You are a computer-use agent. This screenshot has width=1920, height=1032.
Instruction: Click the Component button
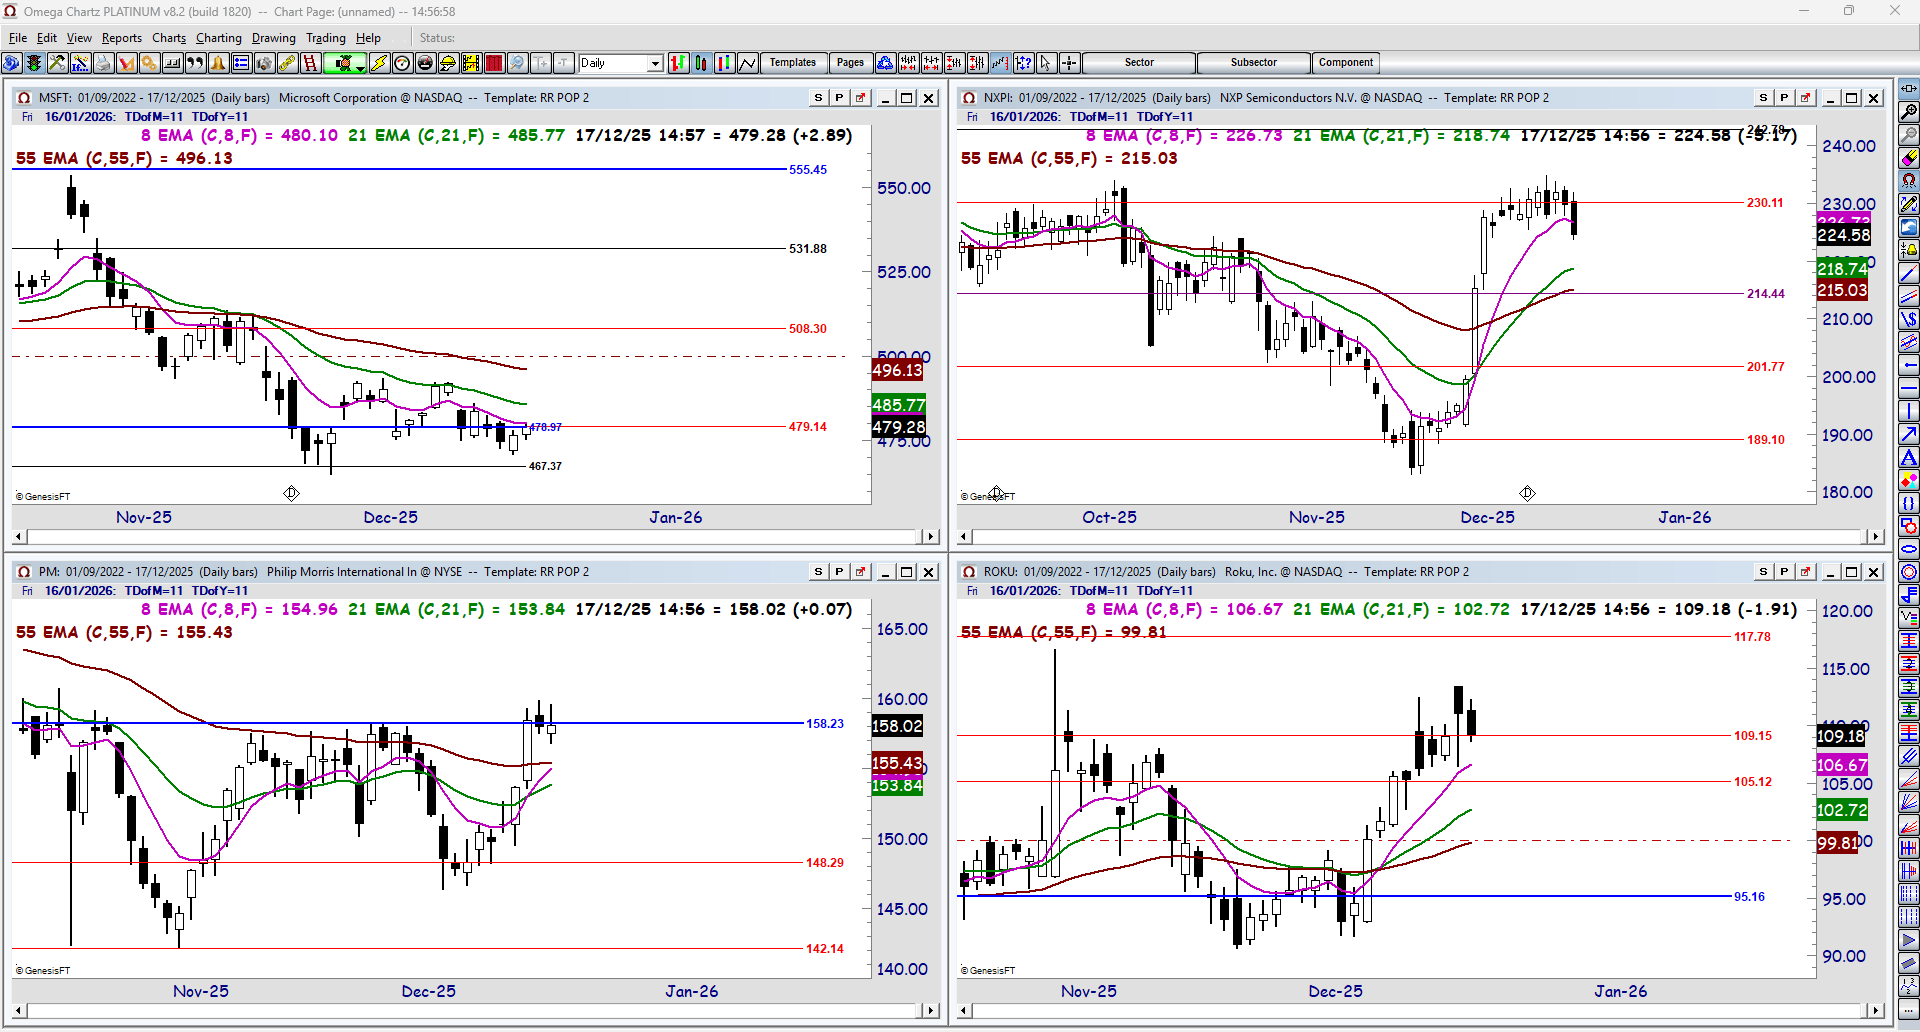(1346, 63)
